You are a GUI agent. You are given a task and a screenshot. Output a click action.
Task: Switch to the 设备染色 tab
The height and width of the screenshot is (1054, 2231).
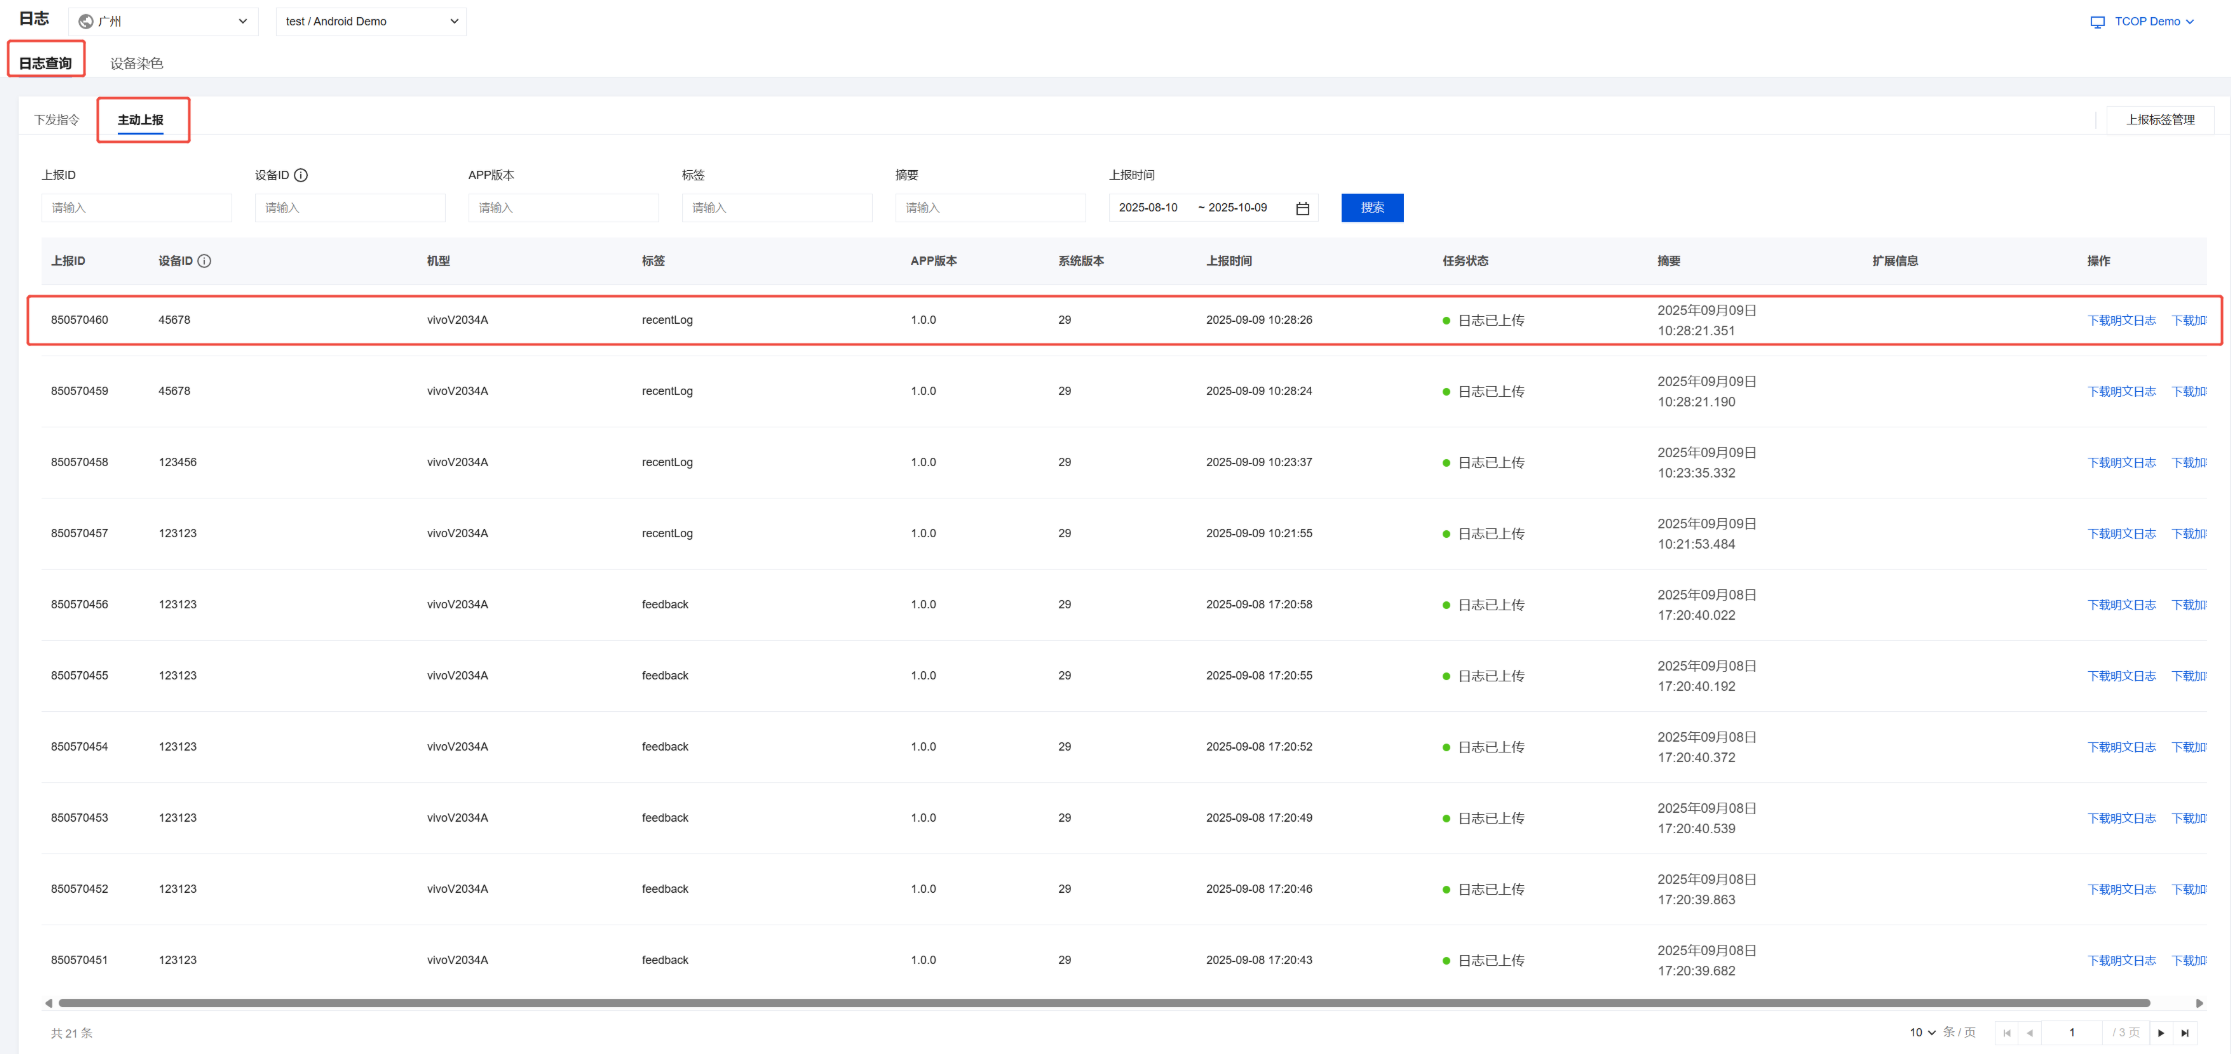pyautogui.click(x=136, y=63)
